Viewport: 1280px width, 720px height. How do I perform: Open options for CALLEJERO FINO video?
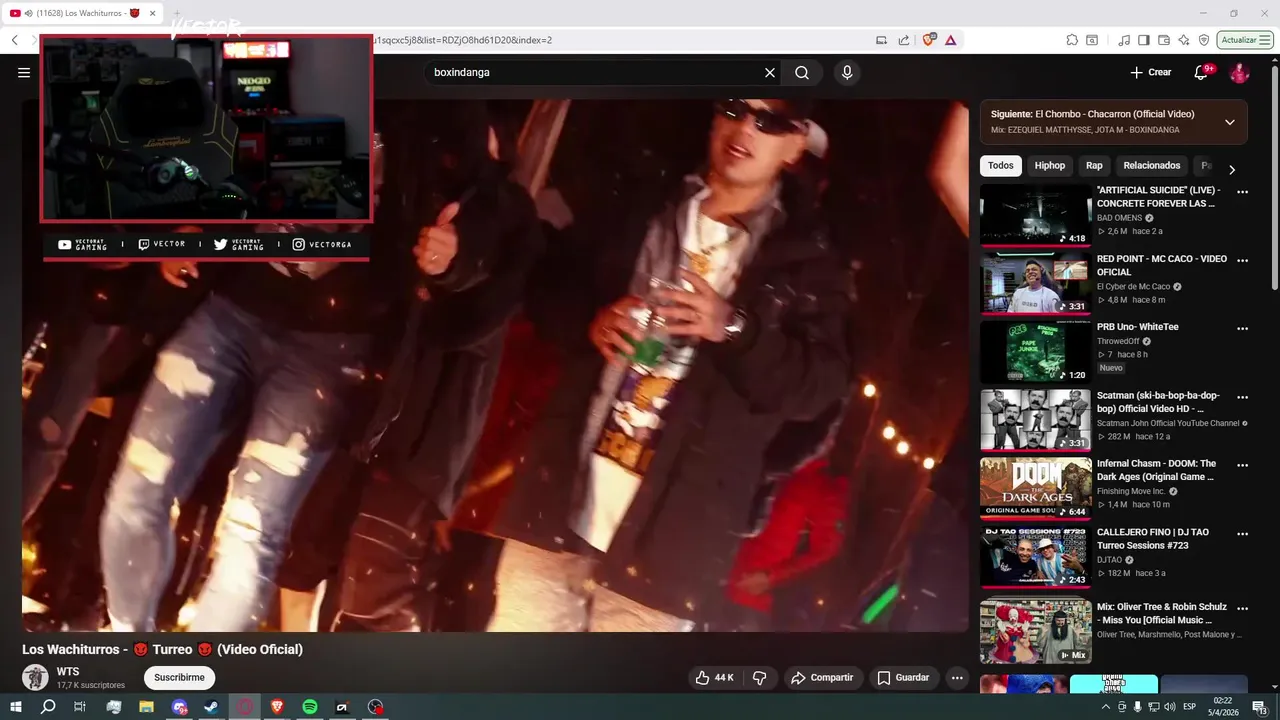coord(1243,533)
